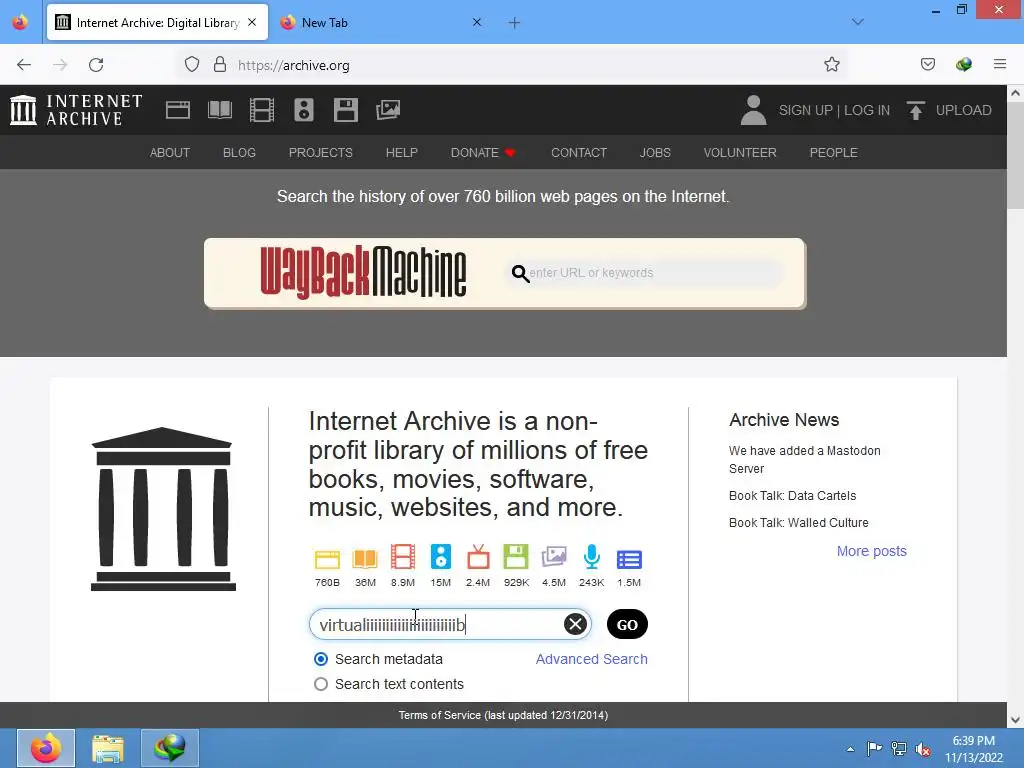1024x768 pixels.
Task: Open the JOBS menu item
Action: pyautogui.click(x=655, y=152)
